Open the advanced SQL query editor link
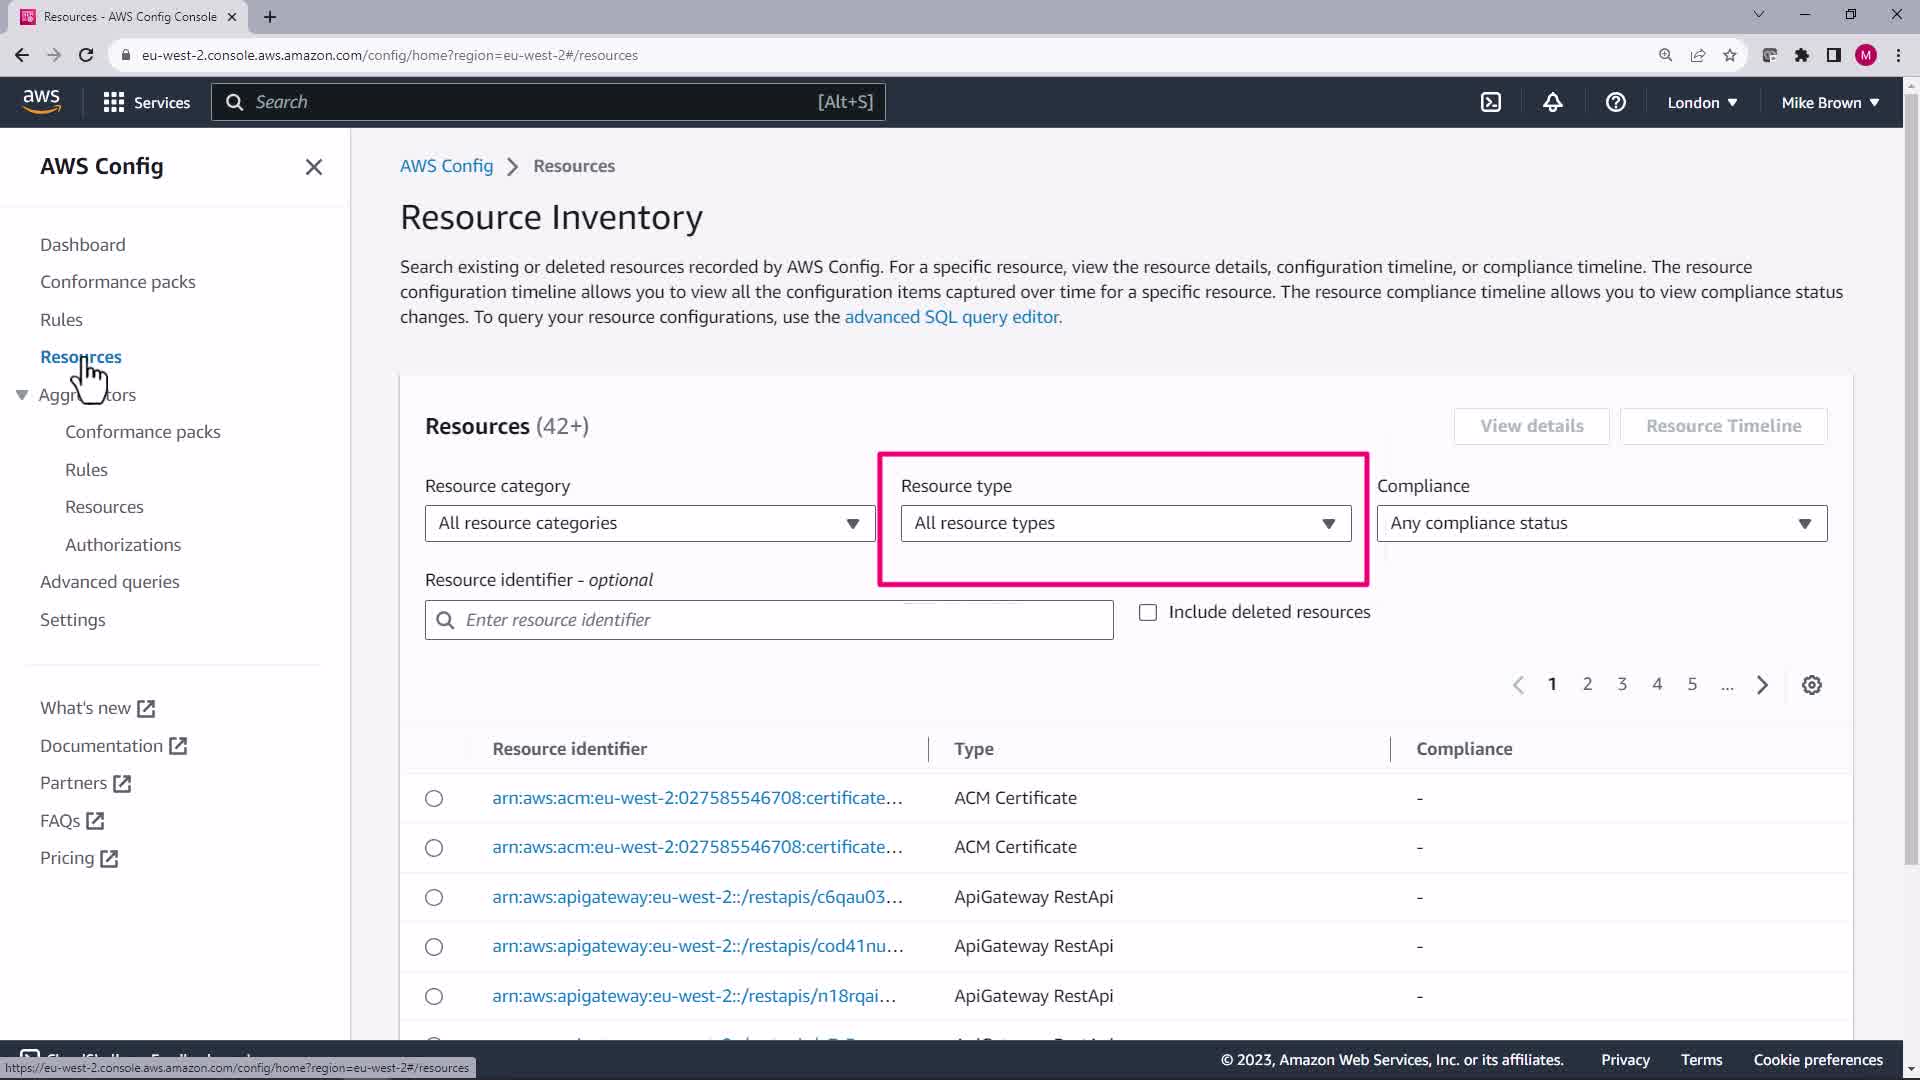 pos(952,317)
